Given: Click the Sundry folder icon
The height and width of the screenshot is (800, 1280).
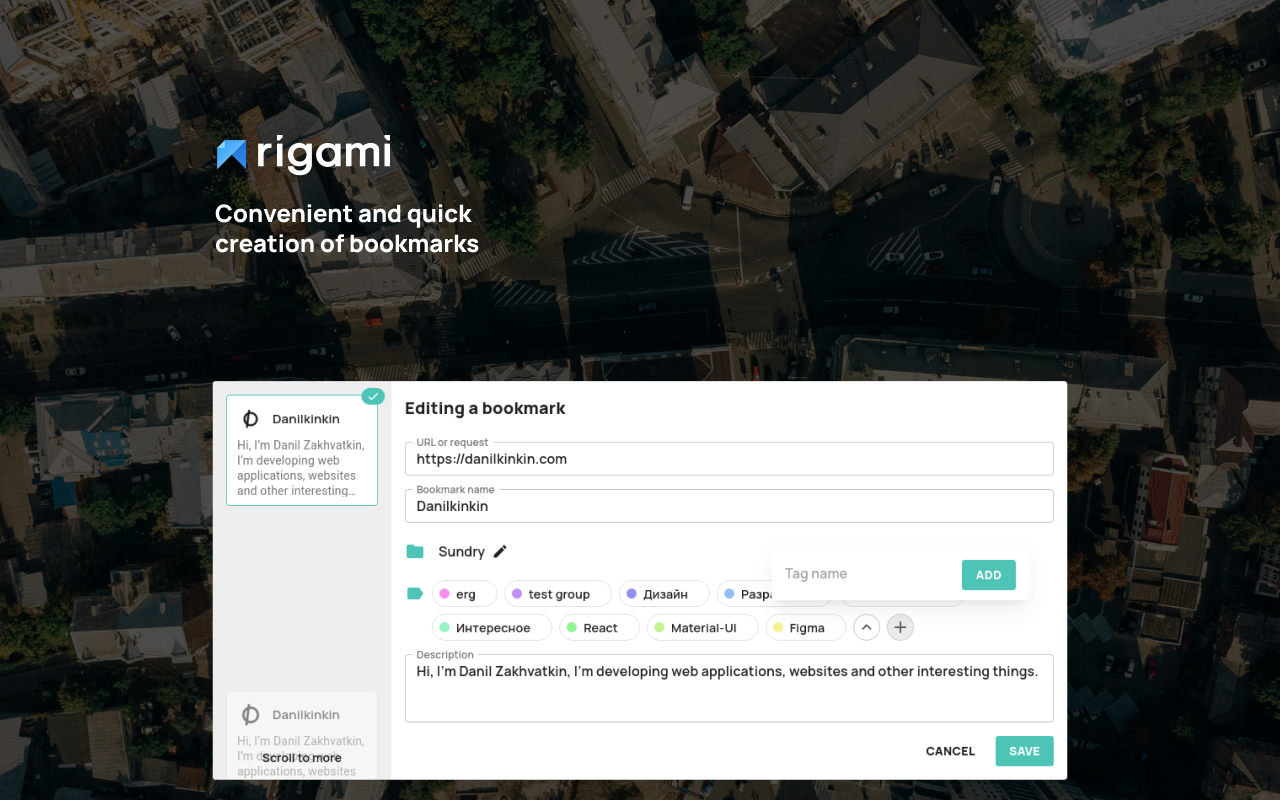Looking at the screenshot, I should coord(415,551).
